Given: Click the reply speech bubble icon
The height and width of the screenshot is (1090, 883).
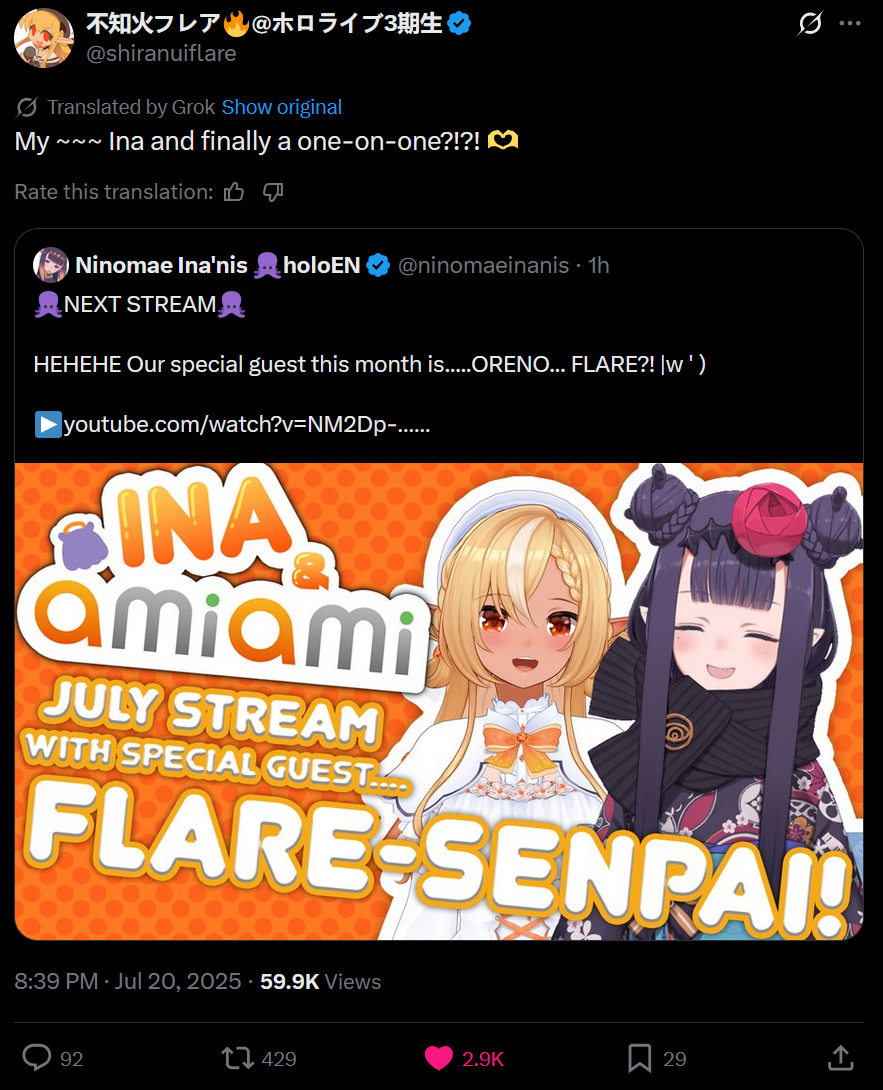Looking at the screenshot, I should tap(37, 1058).
